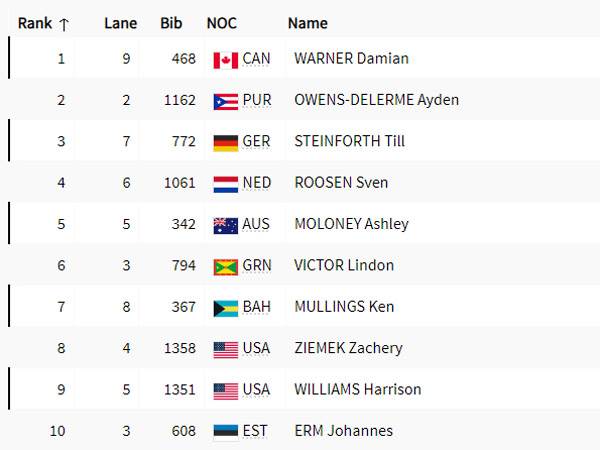Click the Netherlands flag icon

coord(225,184)
